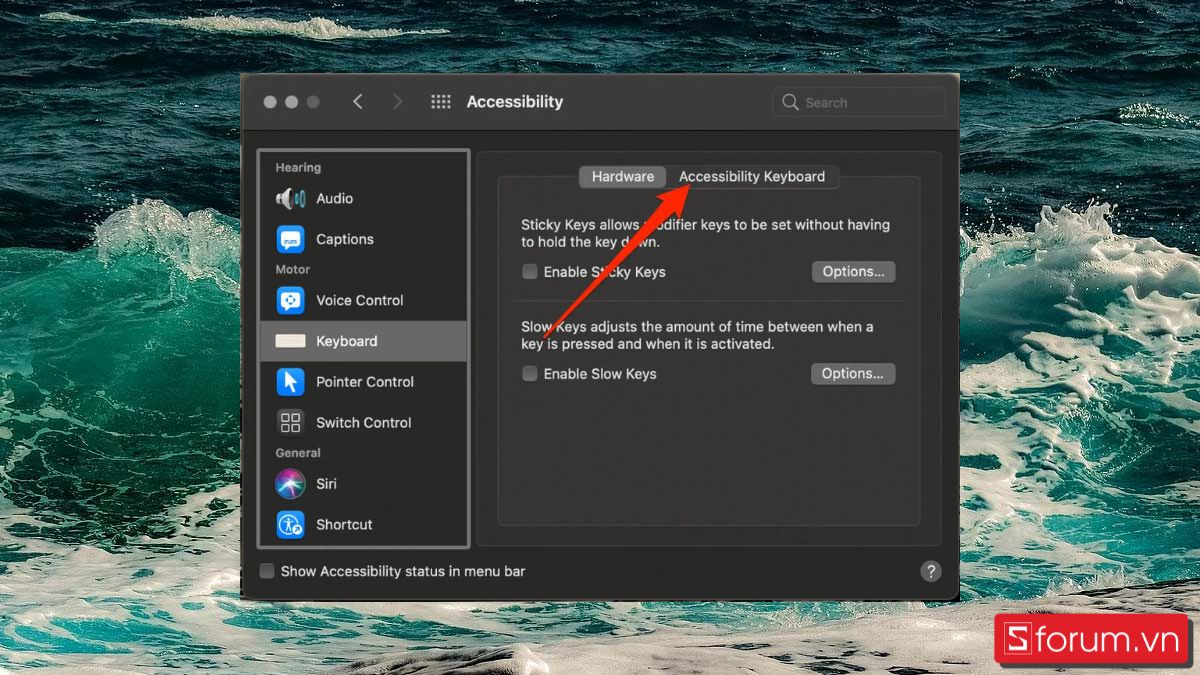This screenshot has height=675, width=1200.
Task: Open Pointer Control settings
Action: coord(365,381)
